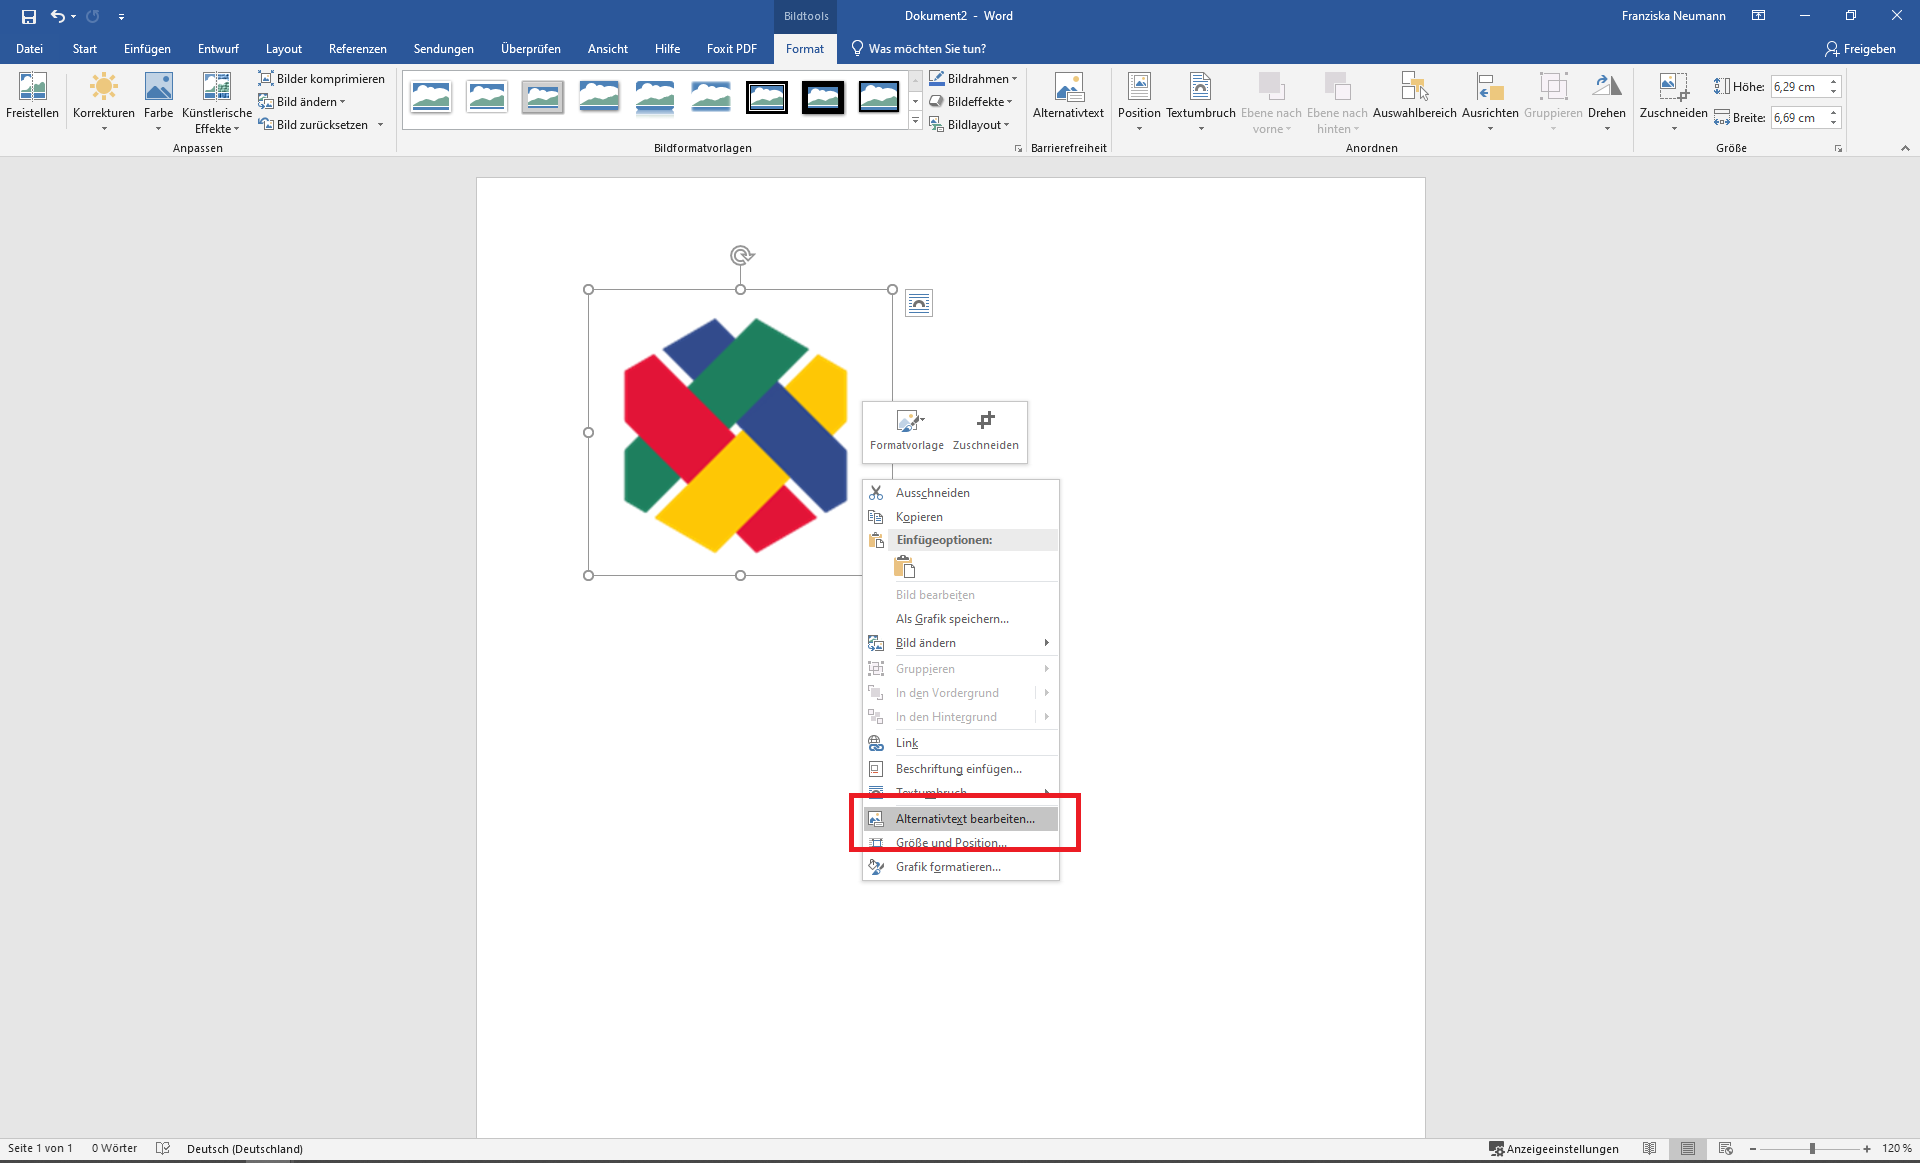Image resolution: width=1920 pixels, height=1163 pixels.
Task: Click the rotation handle above the image
Action: coord(741,256)
